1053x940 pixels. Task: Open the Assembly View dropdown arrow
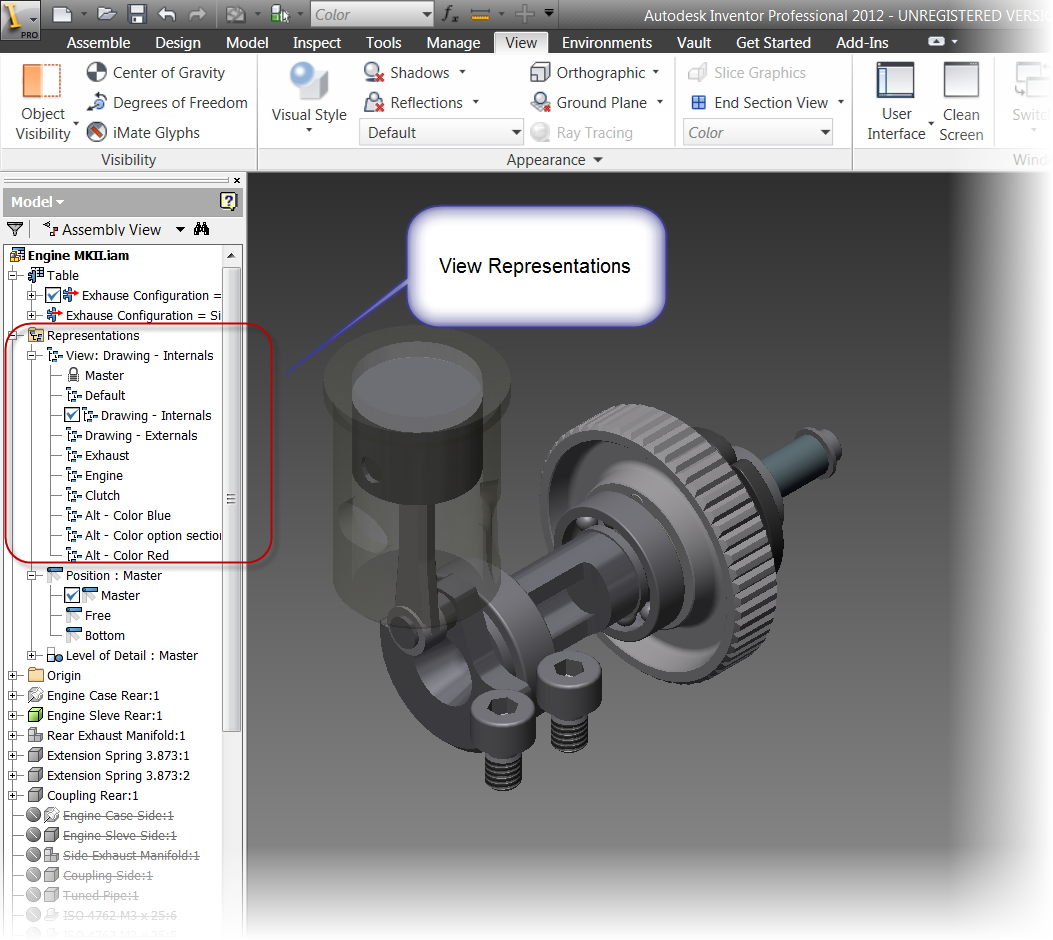(x=180, y=230)
